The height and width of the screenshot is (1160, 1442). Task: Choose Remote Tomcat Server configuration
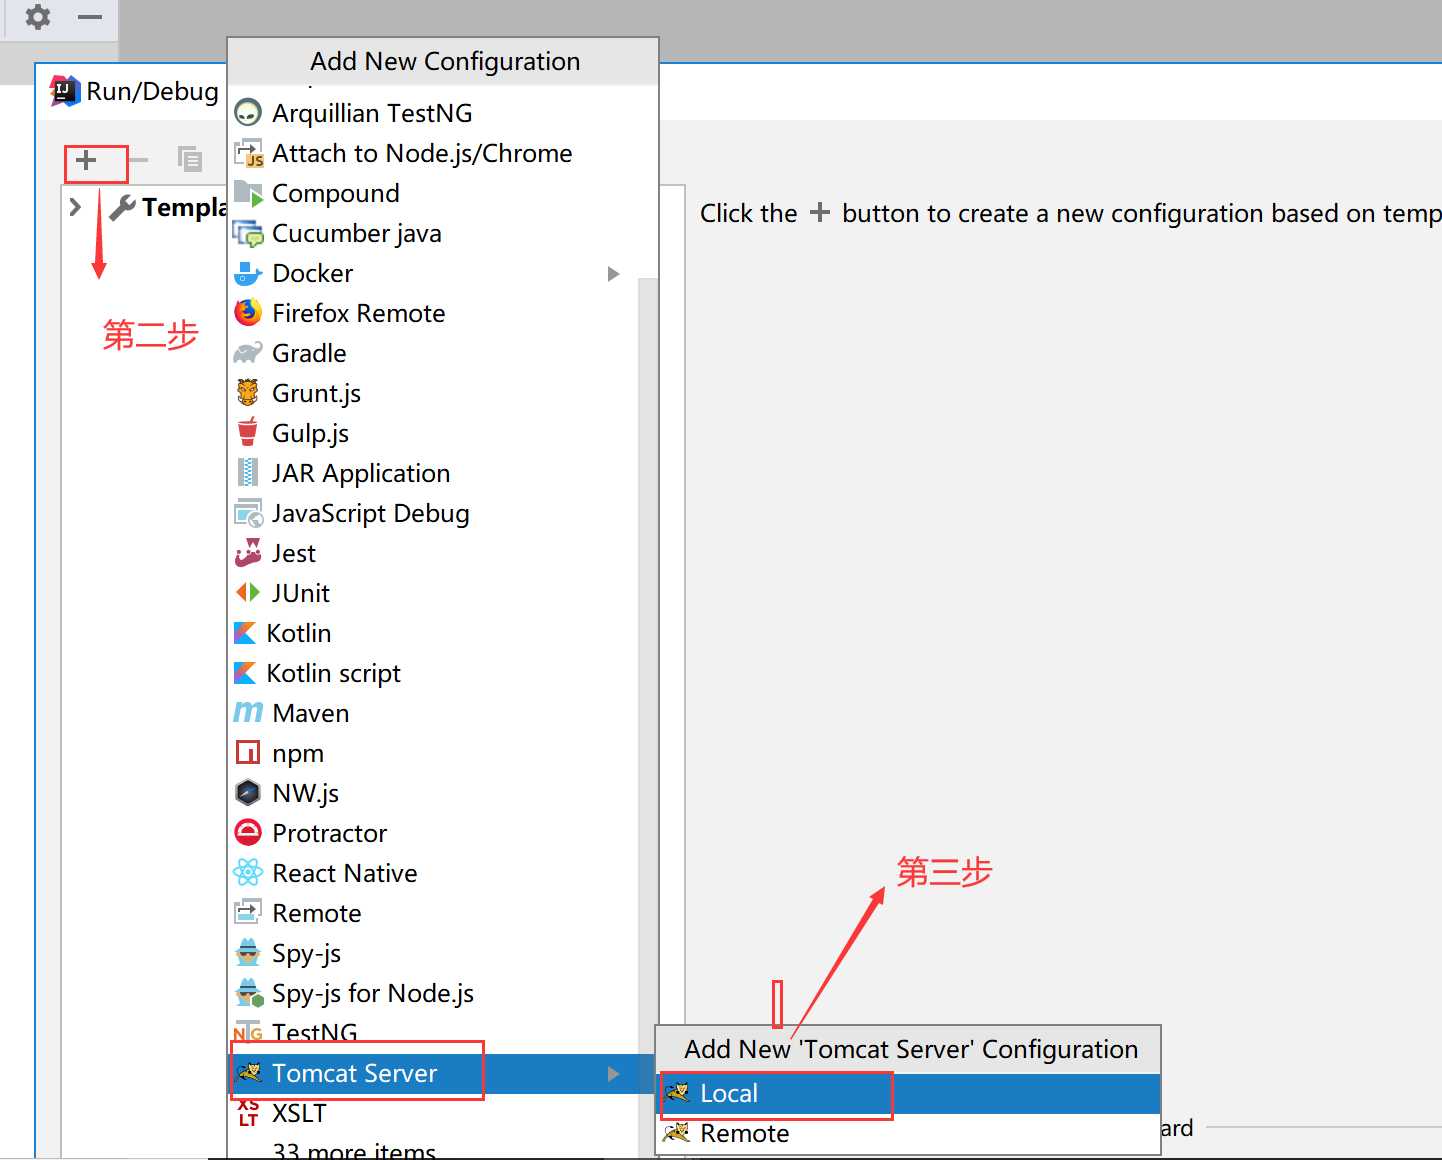pos(909,1133)
